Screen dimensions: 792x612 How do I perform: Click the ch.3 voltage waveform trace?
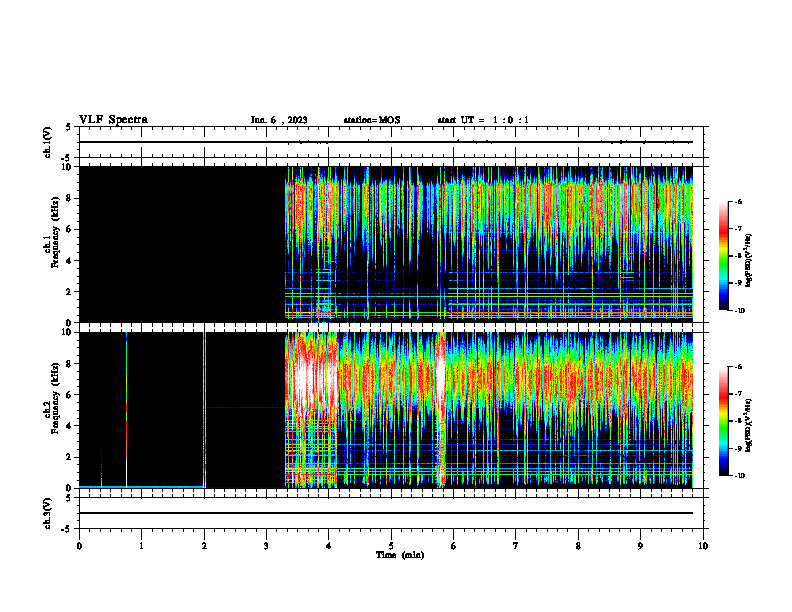point(385,513)
